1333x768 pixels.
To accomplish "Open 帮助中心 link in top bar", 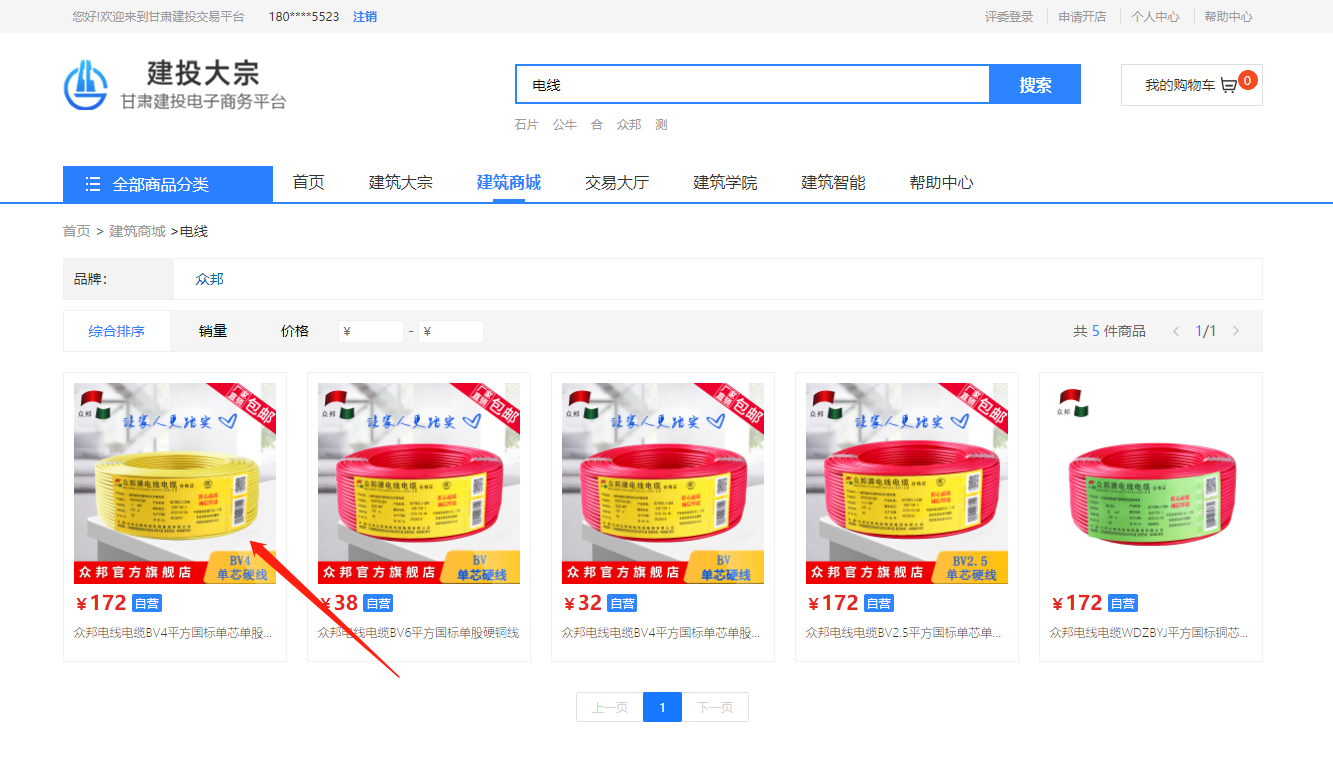I will 1228,17.
